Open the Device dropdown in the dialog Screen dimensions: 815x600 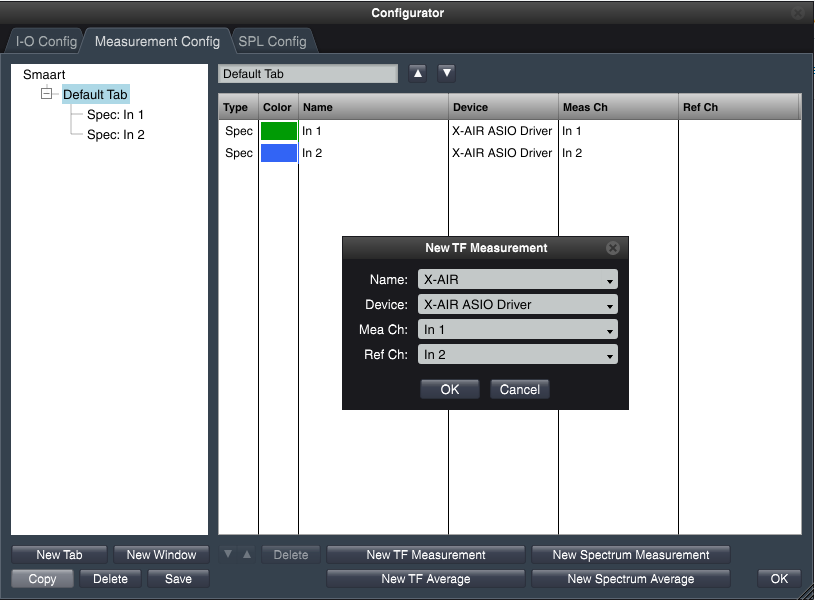(517, 305)
